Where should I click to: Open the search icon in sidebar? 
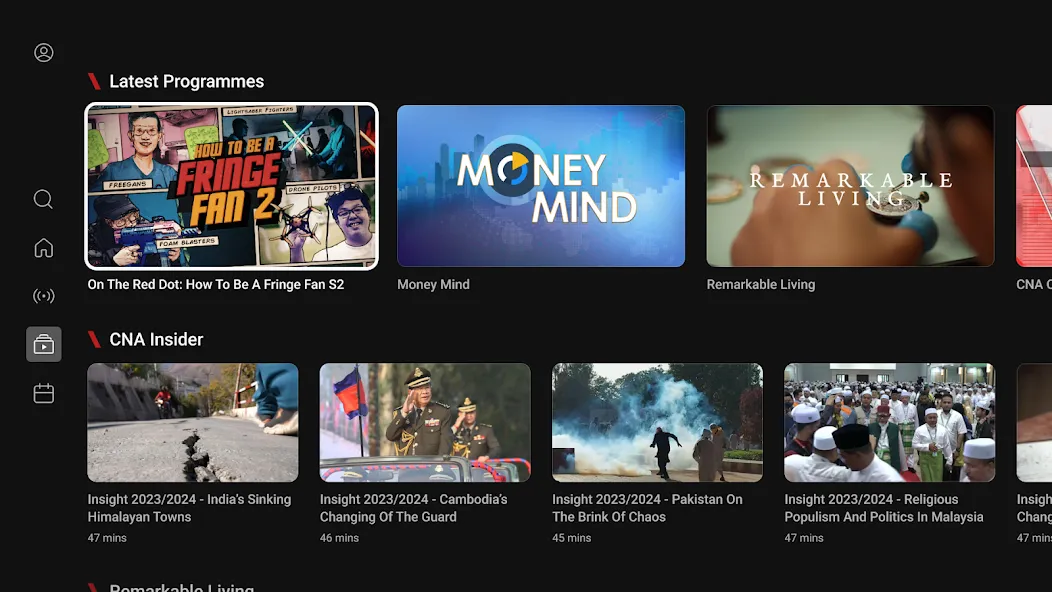[x=44, y=199]
